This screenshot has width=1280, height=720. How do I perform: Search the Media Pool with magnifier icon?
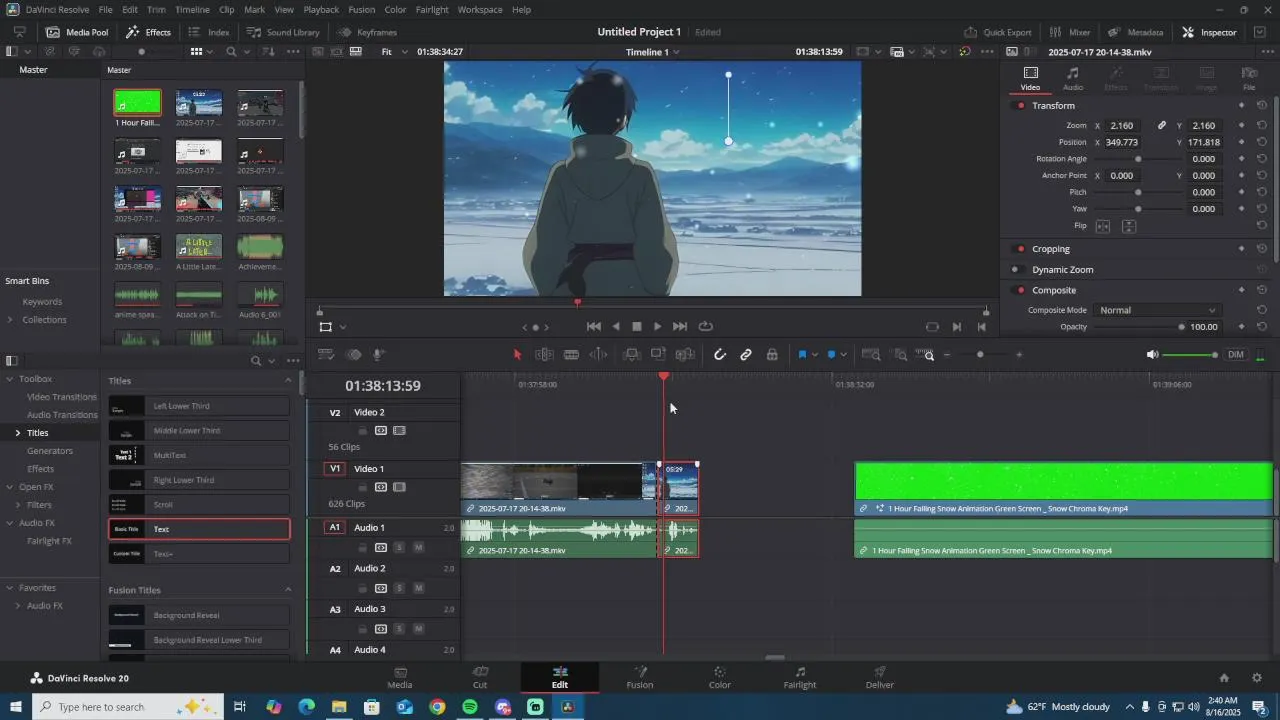tap(231, 52)
